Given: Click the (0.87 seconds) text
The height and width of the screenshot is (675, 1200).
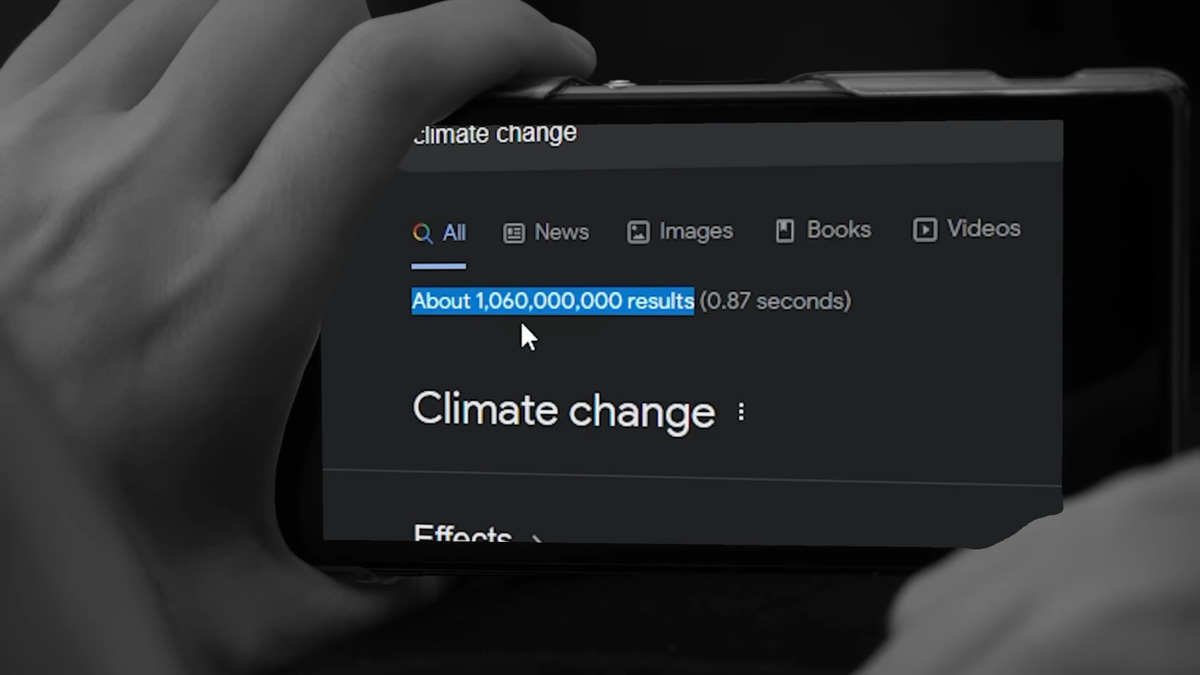Looking at the screenshot, I should coord(775,300).
